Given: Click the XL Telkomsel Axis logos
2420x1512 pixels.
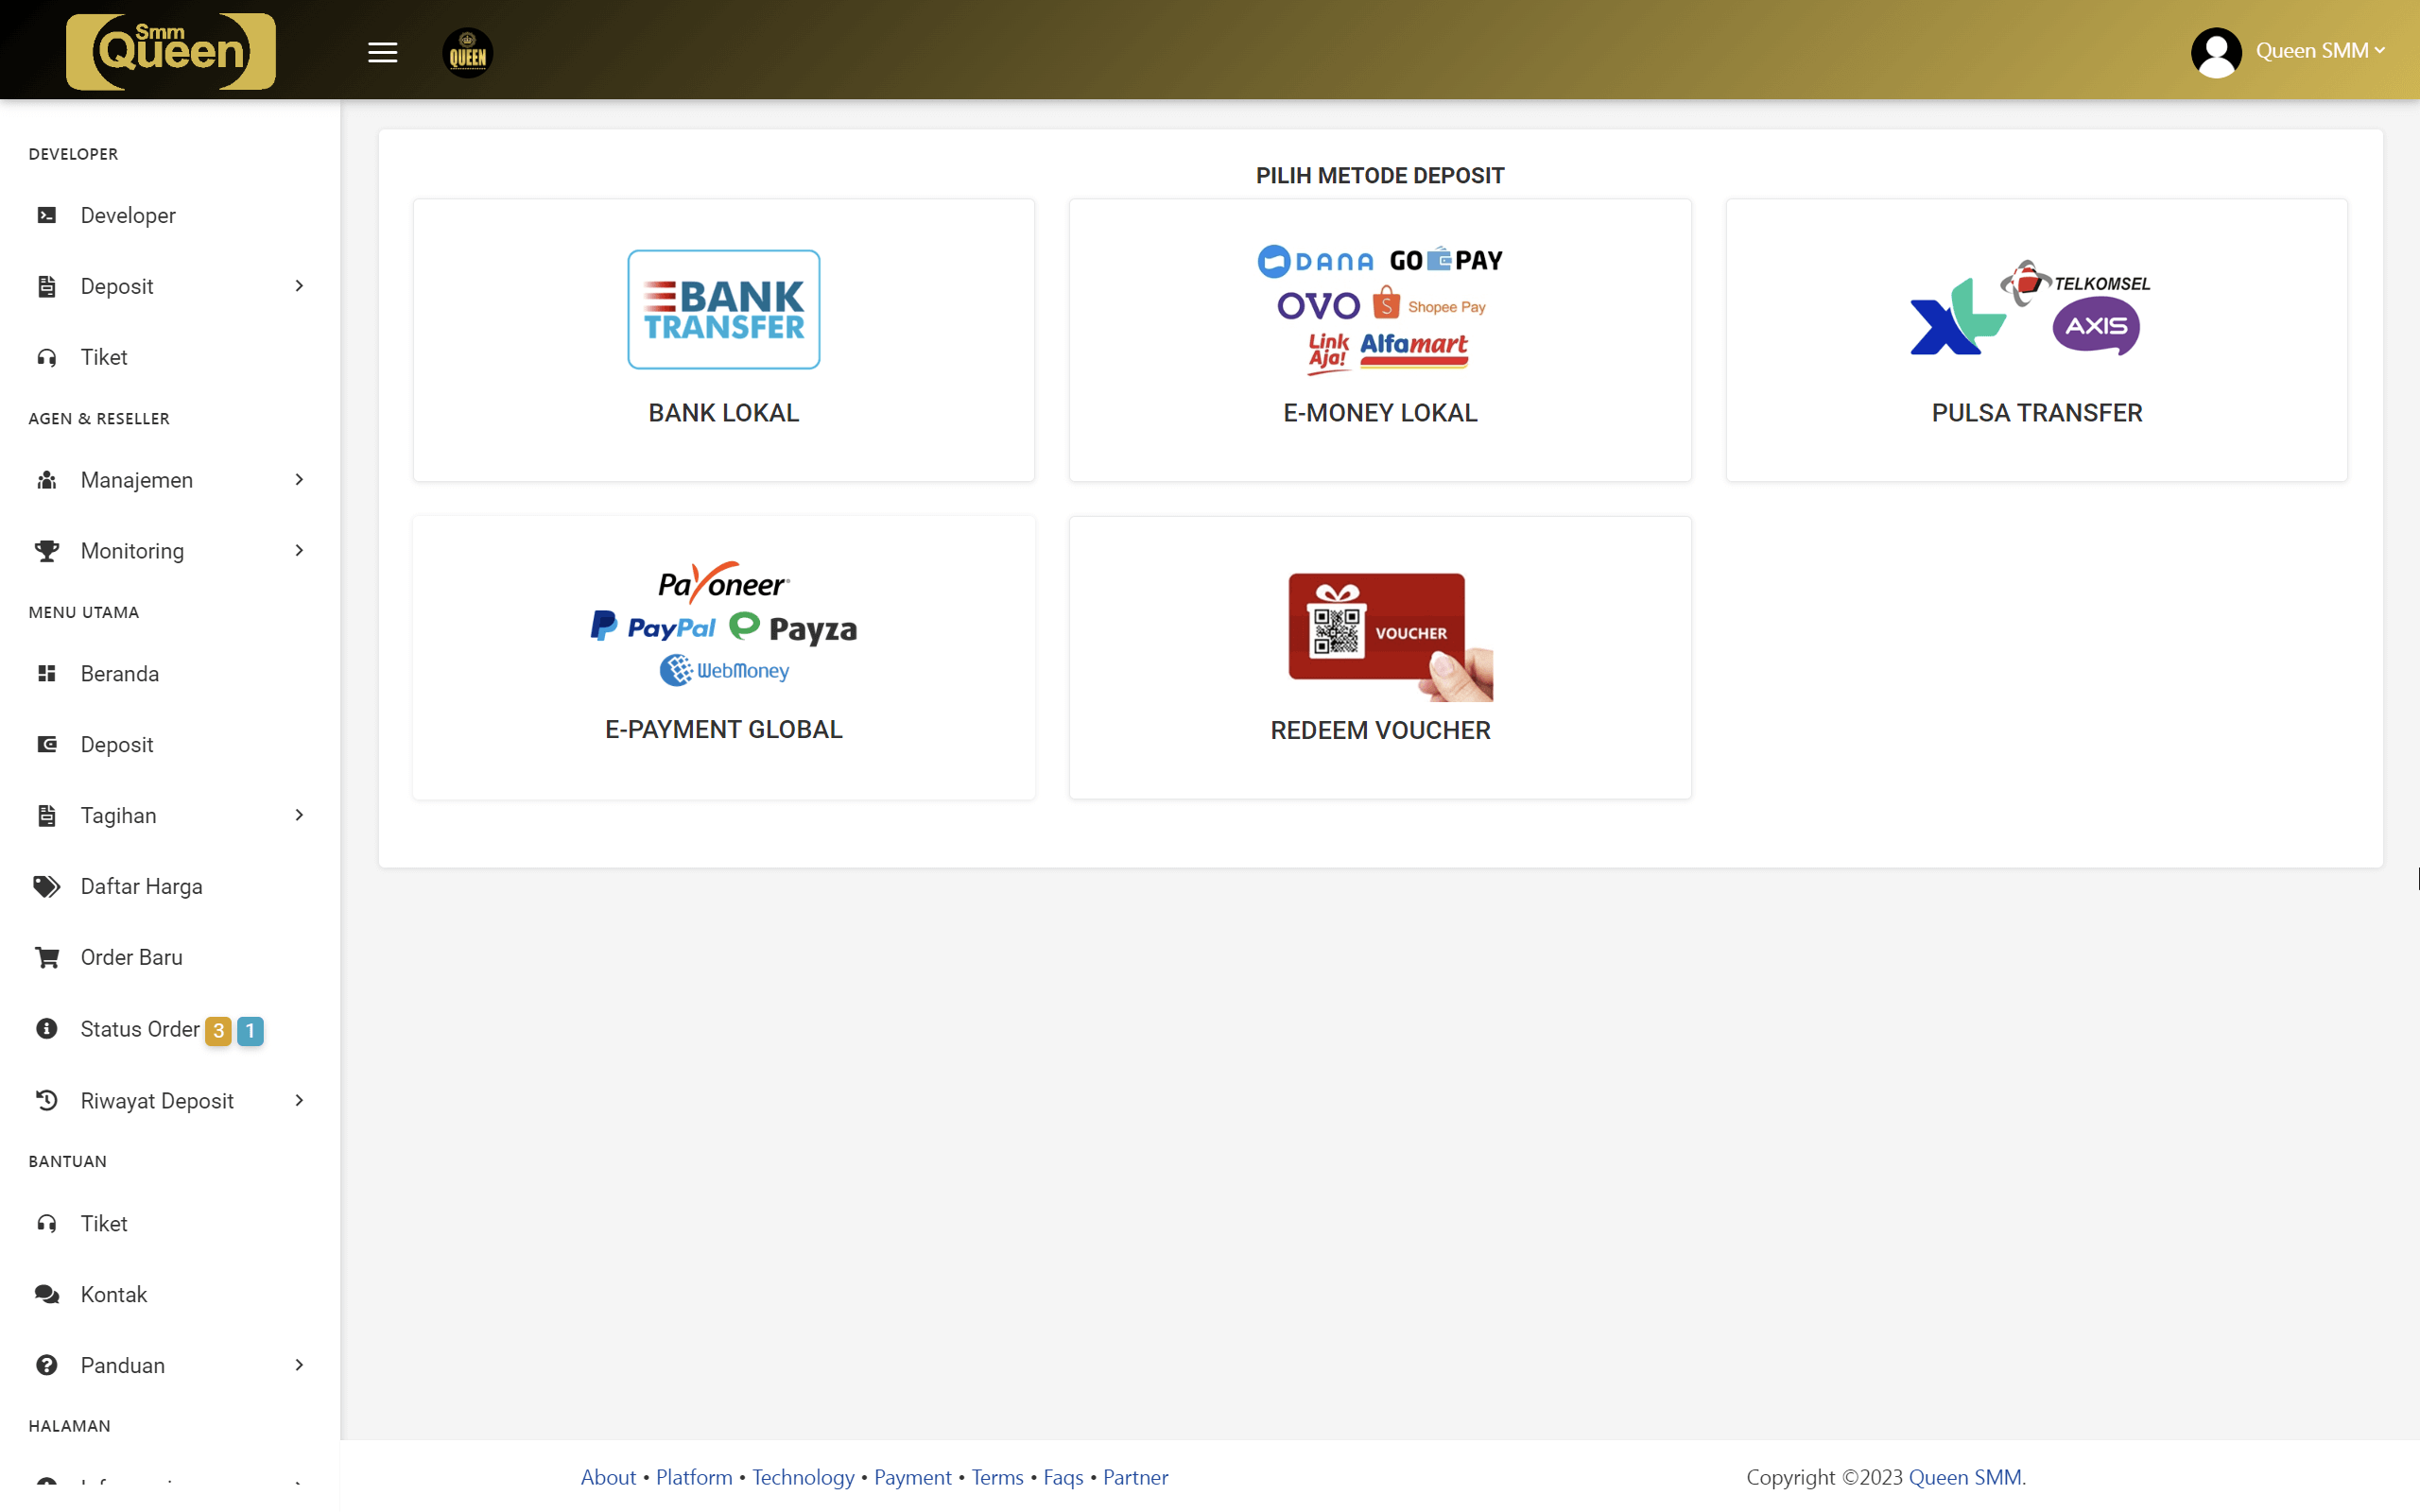Looking at the screenshot, I should [x=2030, y=308].
